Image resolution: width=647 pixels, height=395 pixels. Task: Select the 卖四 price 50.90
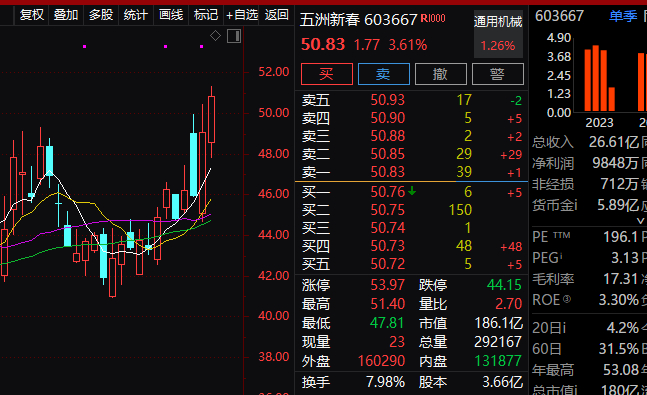pyautogui.click(x=387, y=118)
